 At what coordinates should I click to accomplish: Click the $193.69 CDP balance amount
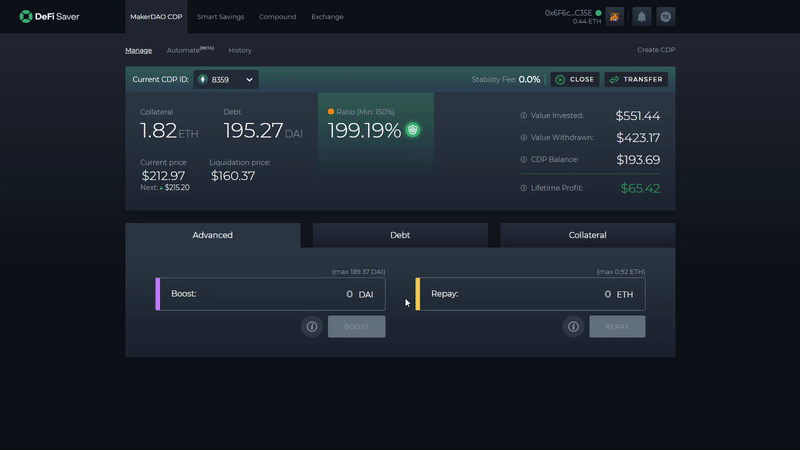click(638, 160)
